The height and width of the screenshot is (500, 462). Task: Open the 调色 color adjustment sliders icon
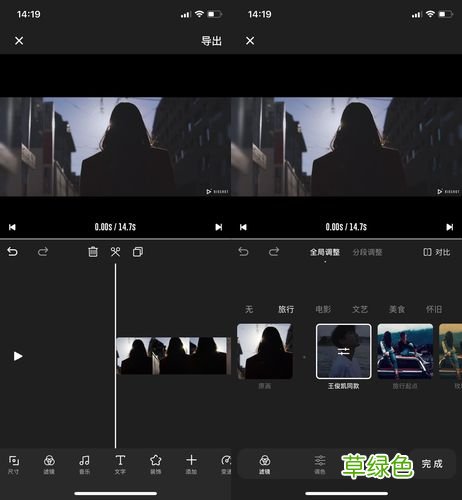coord(320,464)
